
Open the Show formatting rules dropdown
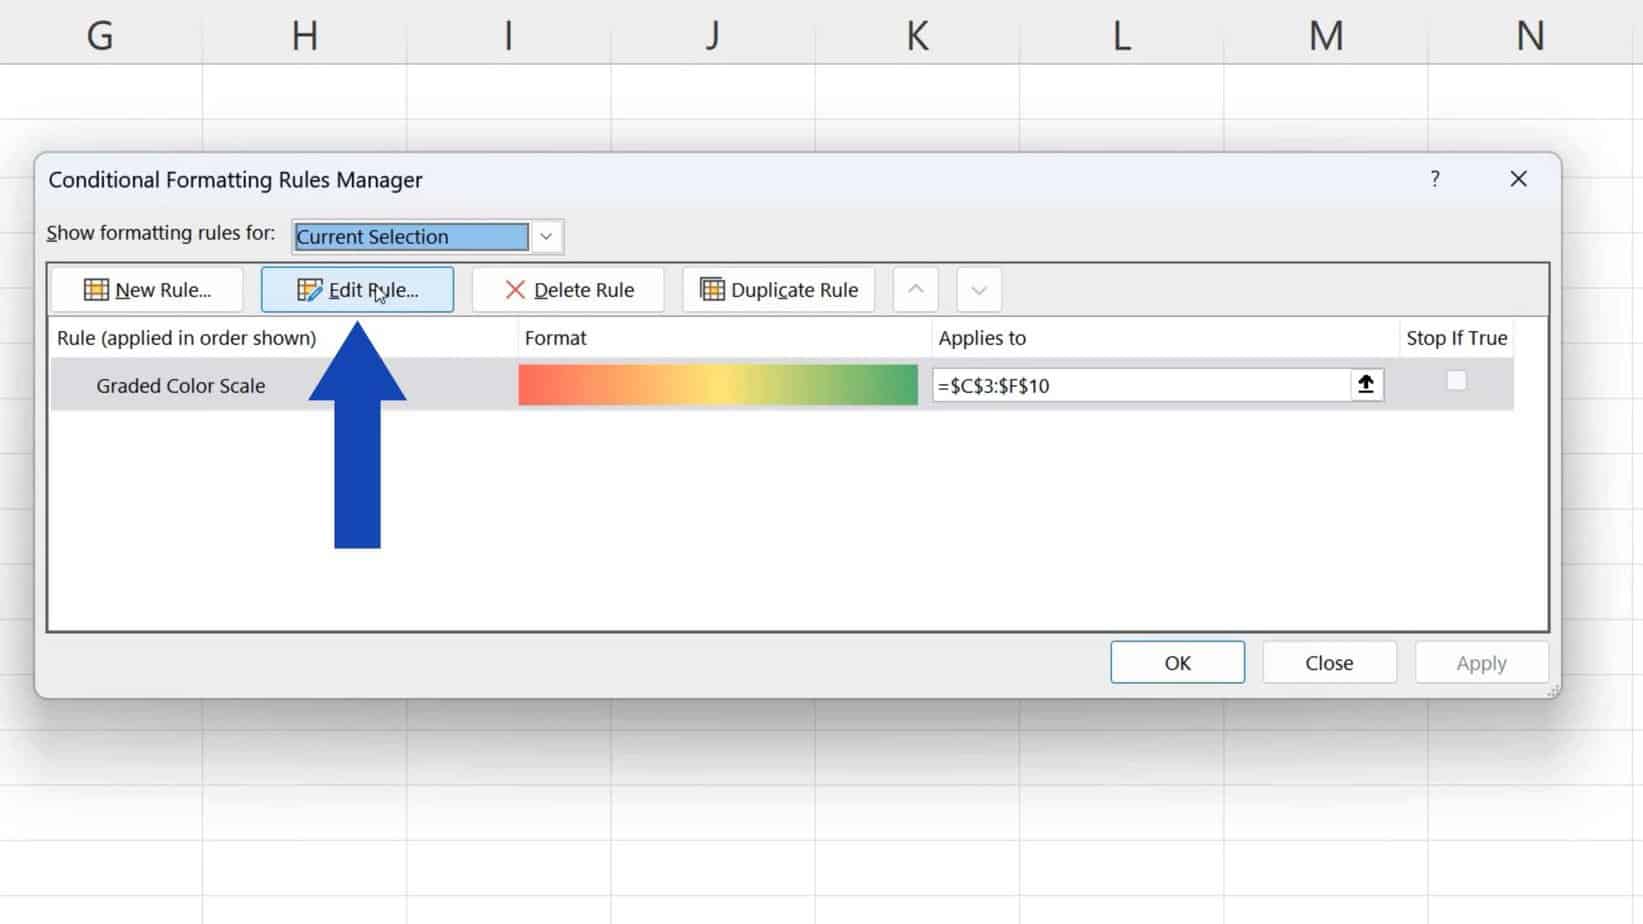point(545,236)
